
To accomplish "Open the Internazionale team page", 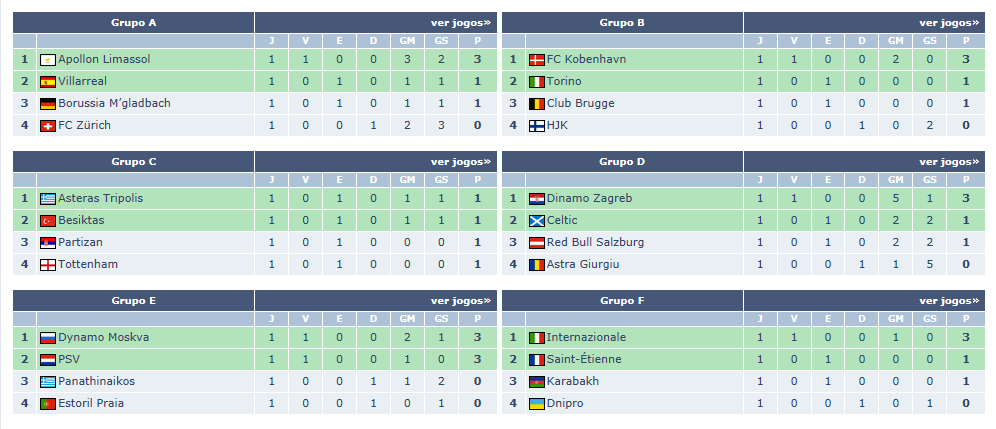I will click(586, 338).
